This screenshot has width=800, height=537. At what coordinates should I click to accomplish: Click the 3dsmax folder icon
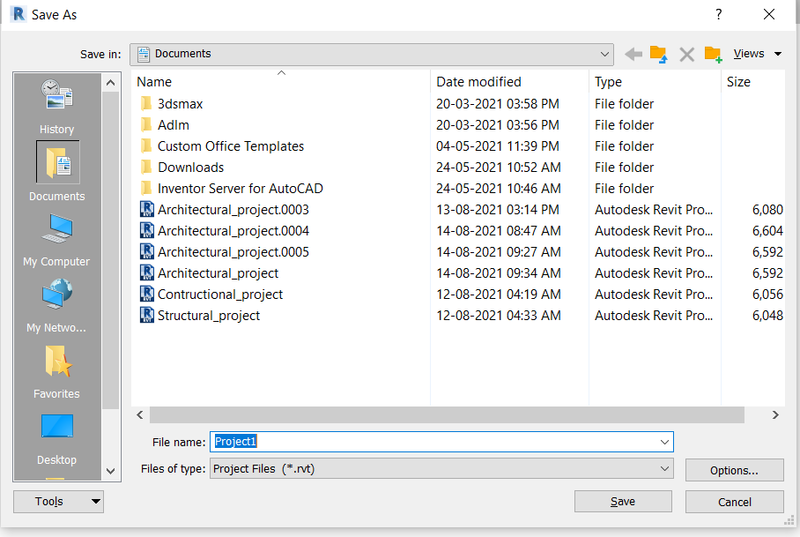coord(146,104)
